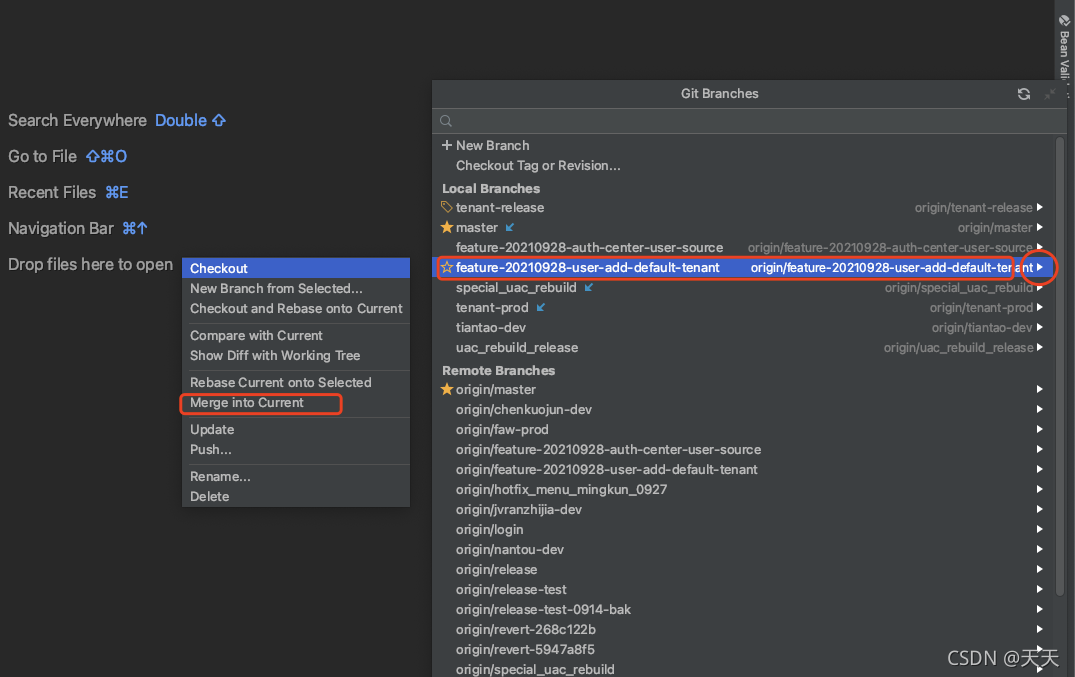This screenshot has width=1075, height=677.
Task: Expand submenu arrow for origin/master
Action: 1040,389
